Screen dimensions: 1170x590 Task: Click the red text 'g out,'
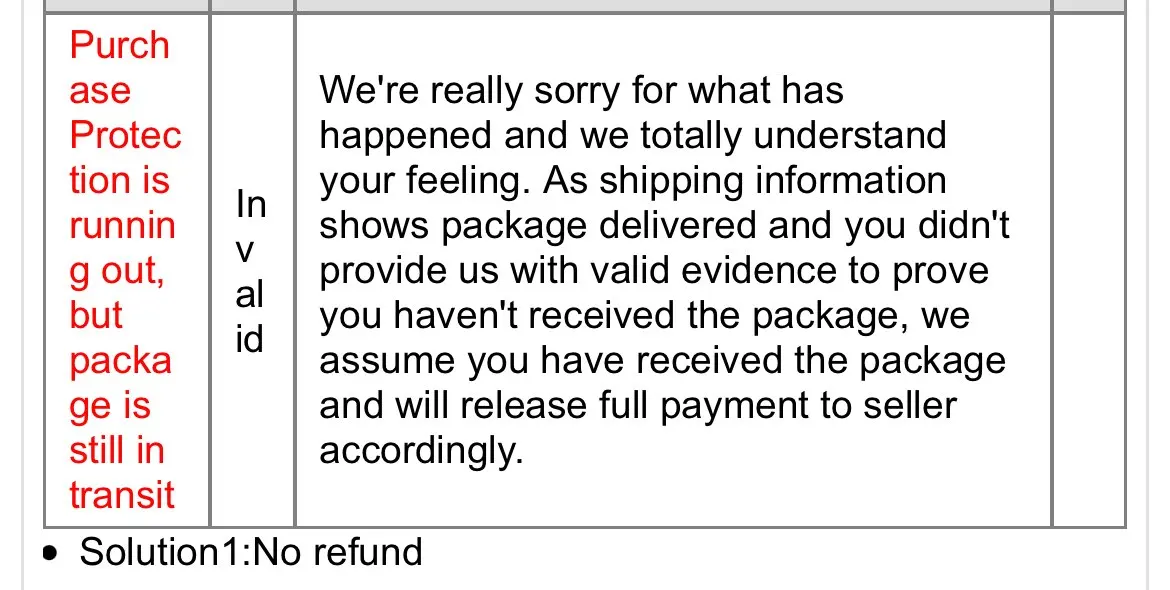117,272
